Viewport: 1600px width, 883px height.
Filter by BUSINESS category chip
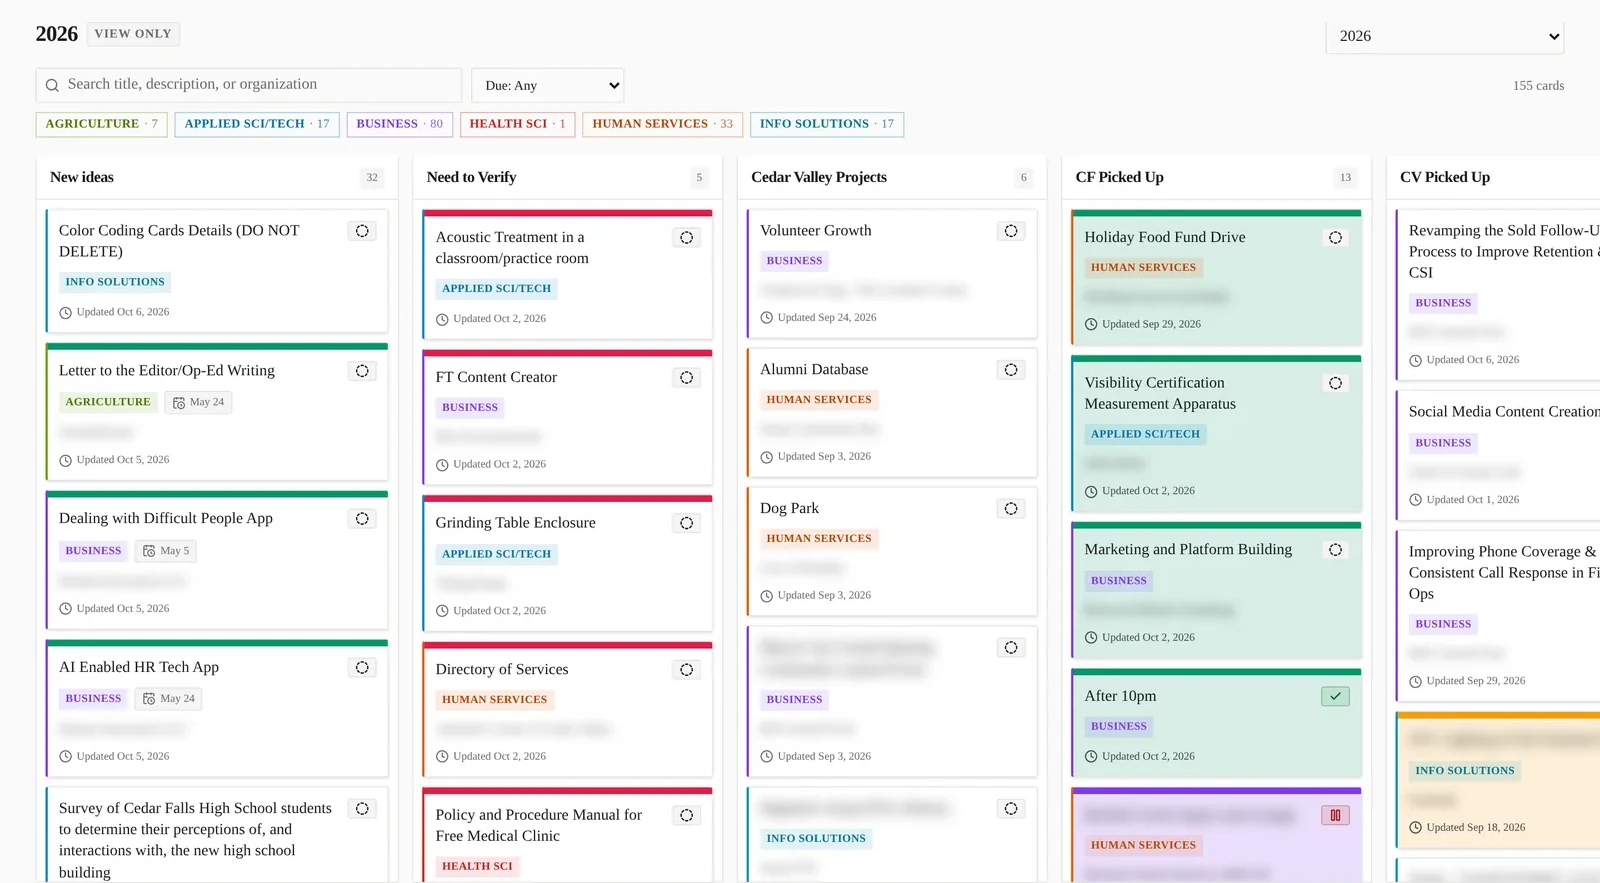tap(400, 124)
